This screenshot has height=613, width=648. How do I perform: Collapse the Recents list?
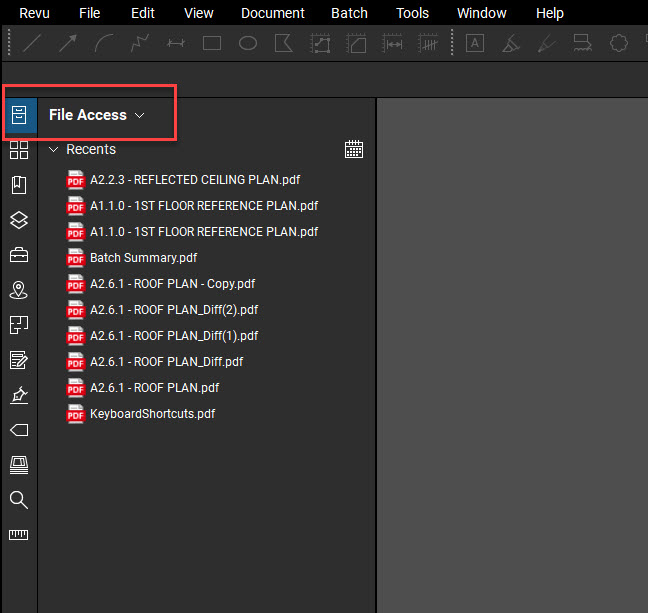pos(53,149)
